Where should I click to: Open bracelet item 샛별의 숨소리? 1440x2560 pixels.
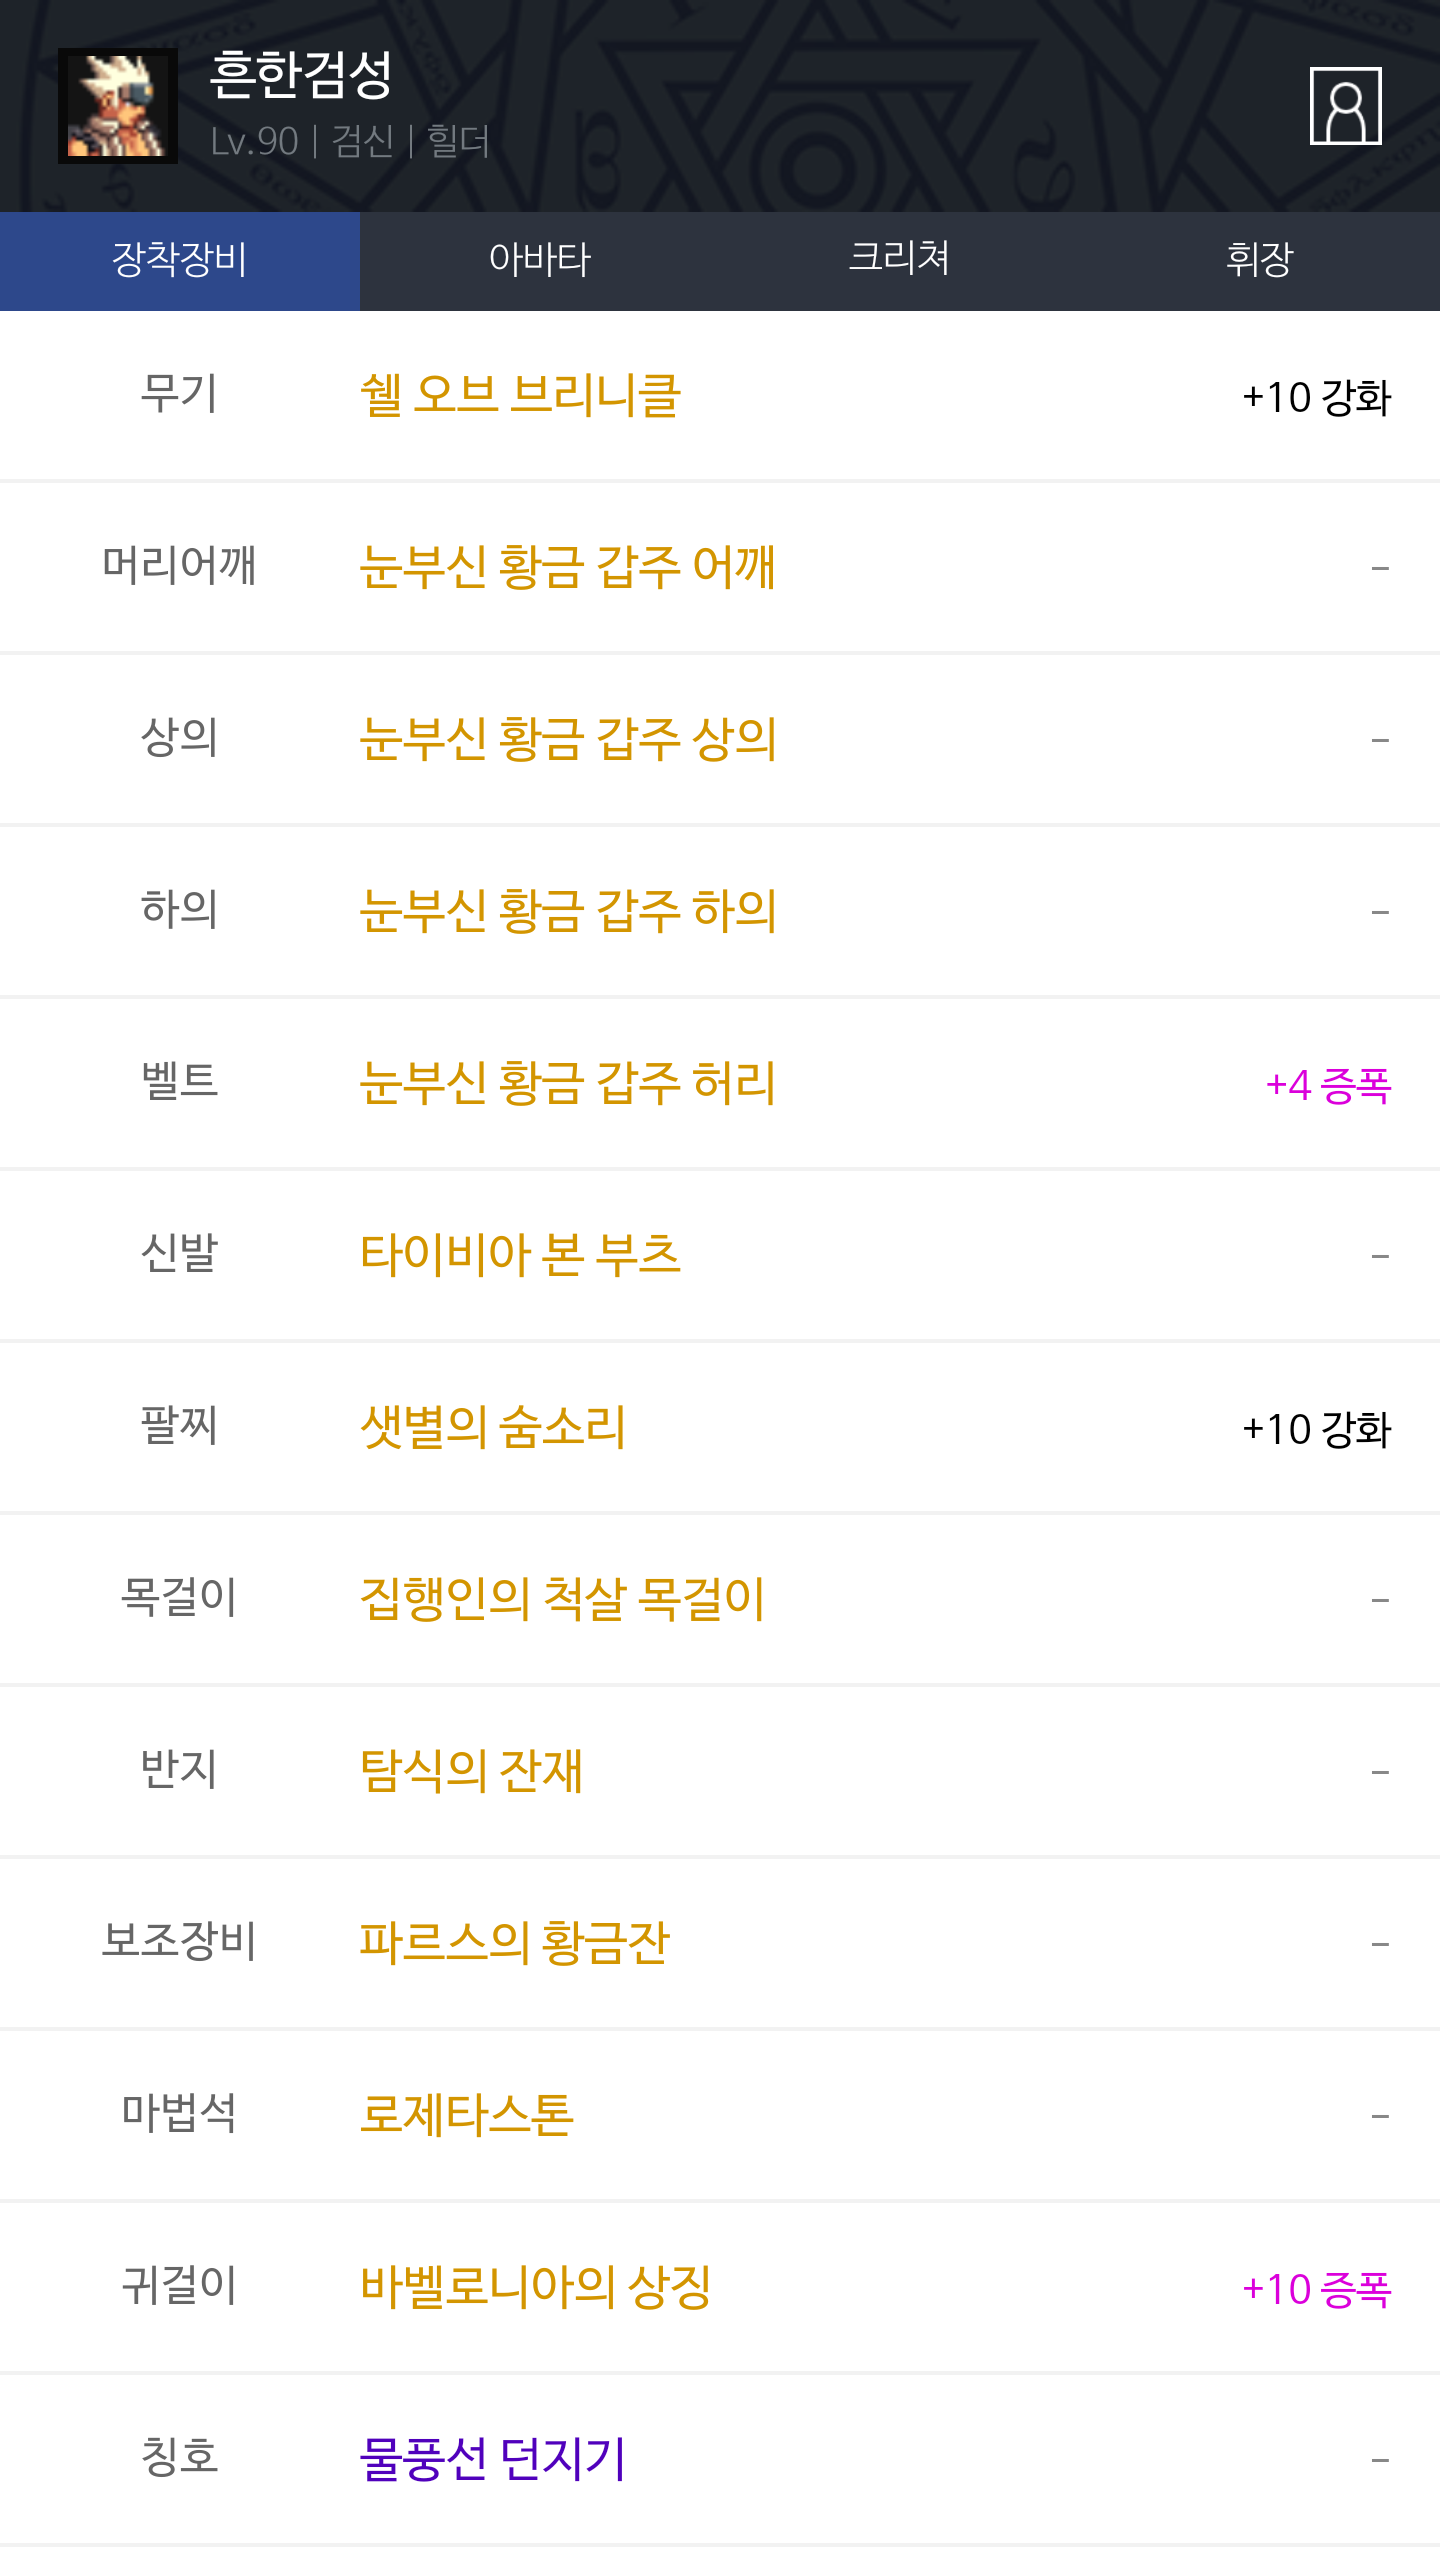click(492, 1428)
